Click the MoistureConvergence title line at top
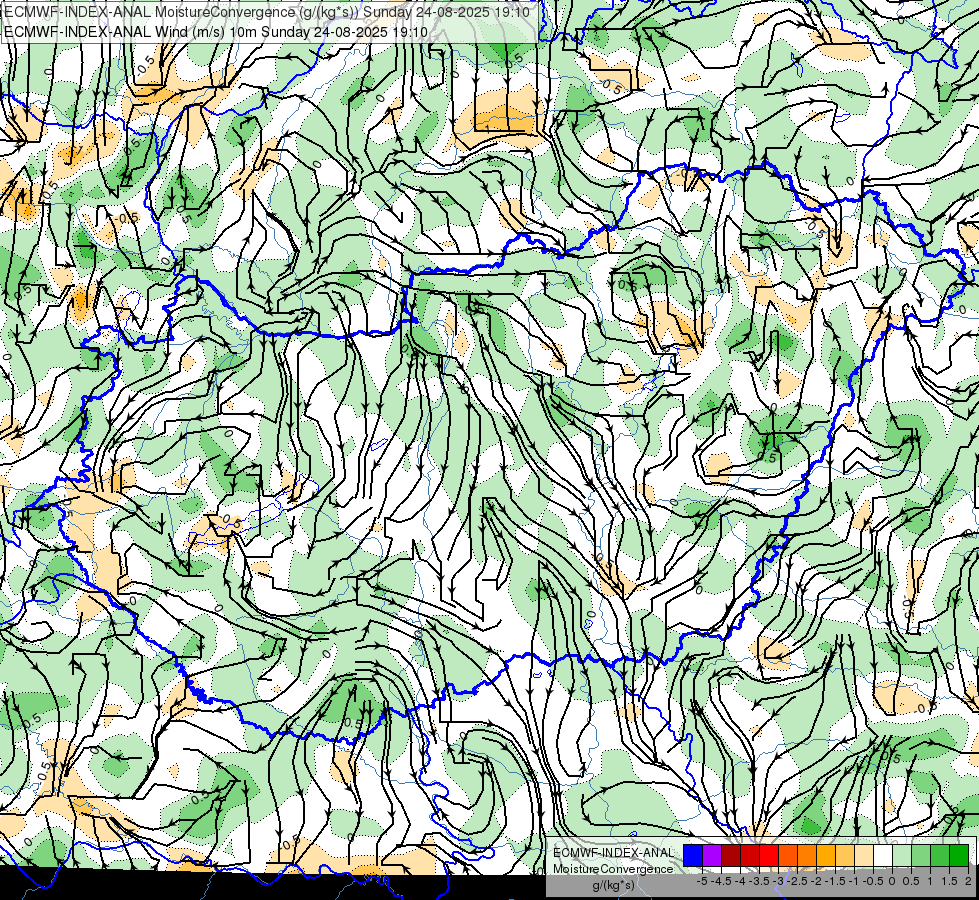 coord(267,12)
